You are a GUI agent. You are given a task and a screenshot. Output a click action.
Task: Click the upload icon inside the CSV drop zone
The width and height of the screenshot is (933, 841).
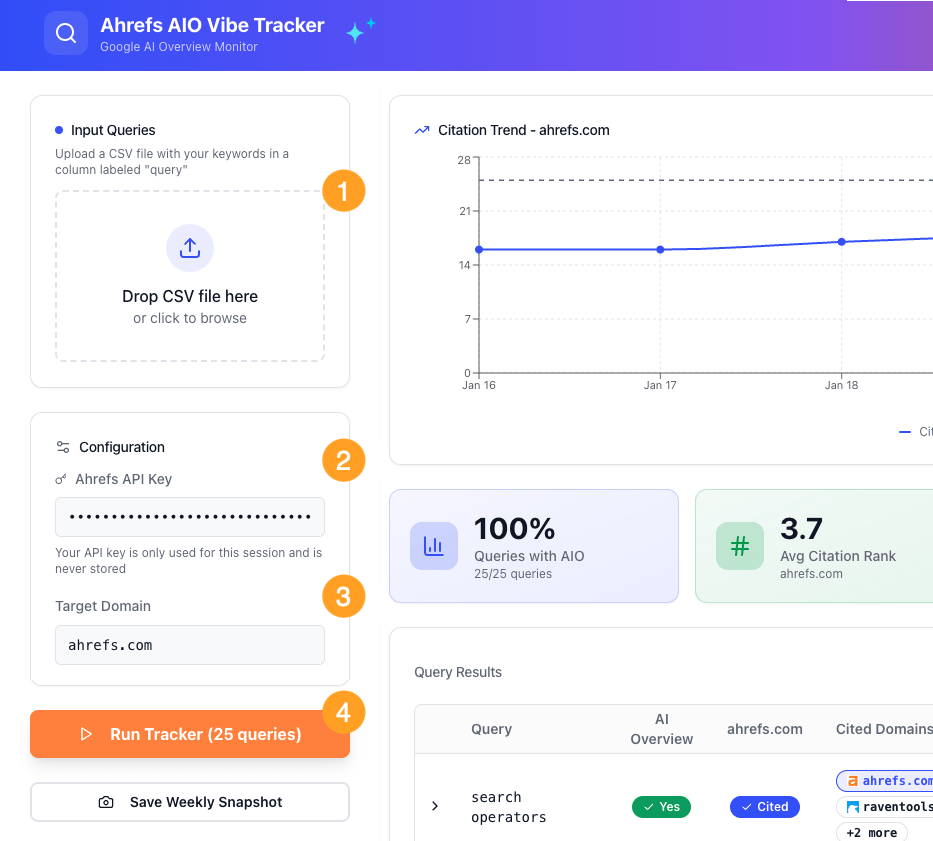[x=189, y=248]
